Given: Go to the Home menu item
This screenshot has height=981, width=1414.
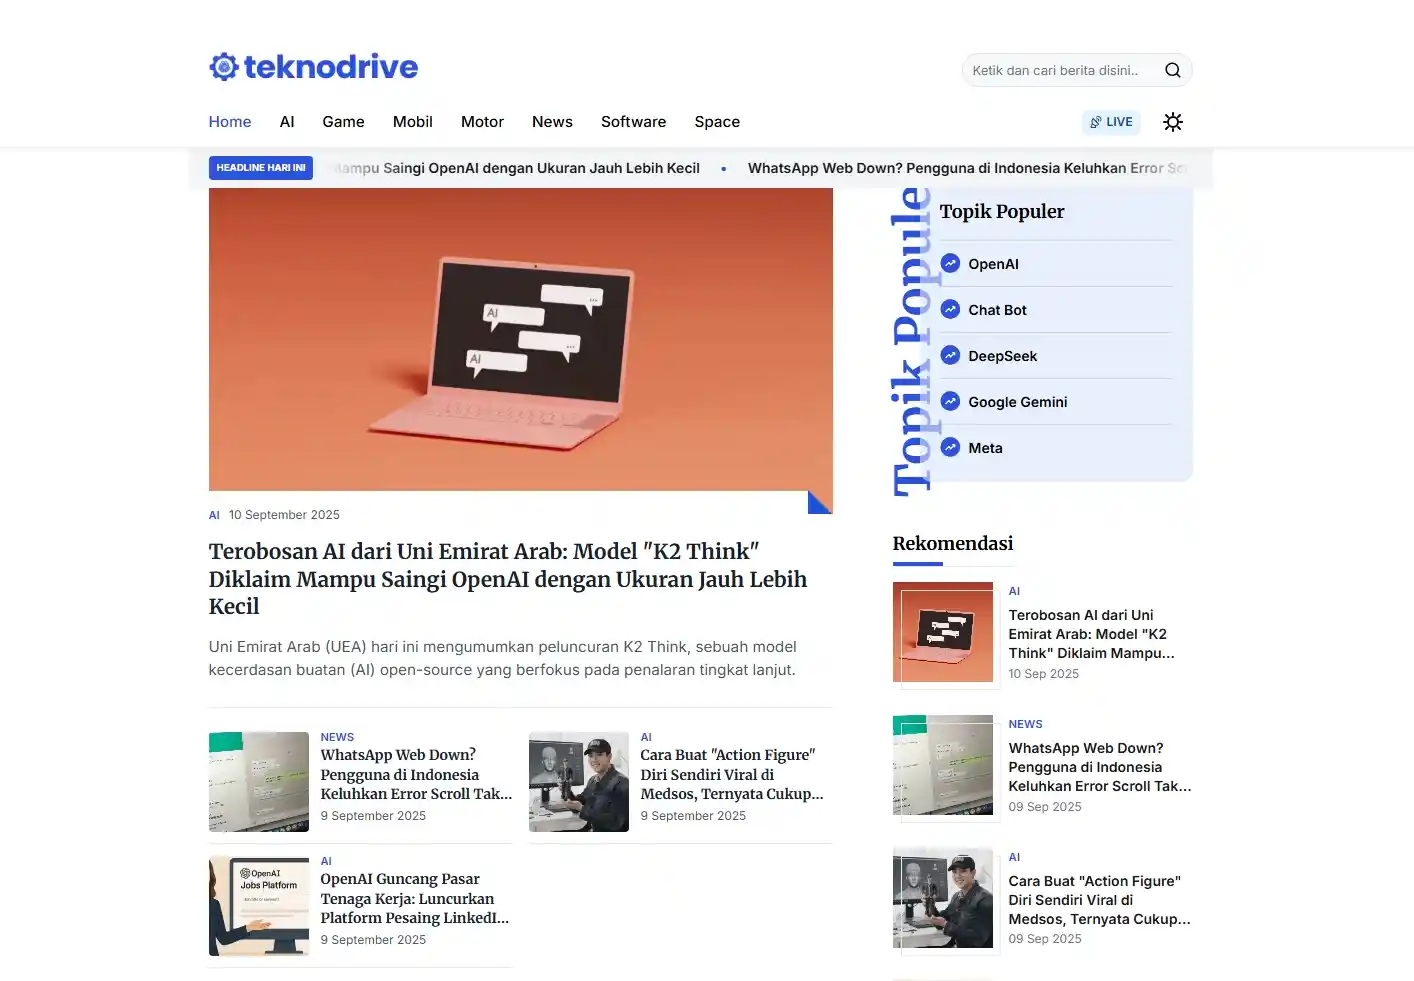Looking at the screenshot, I should 230,122.
